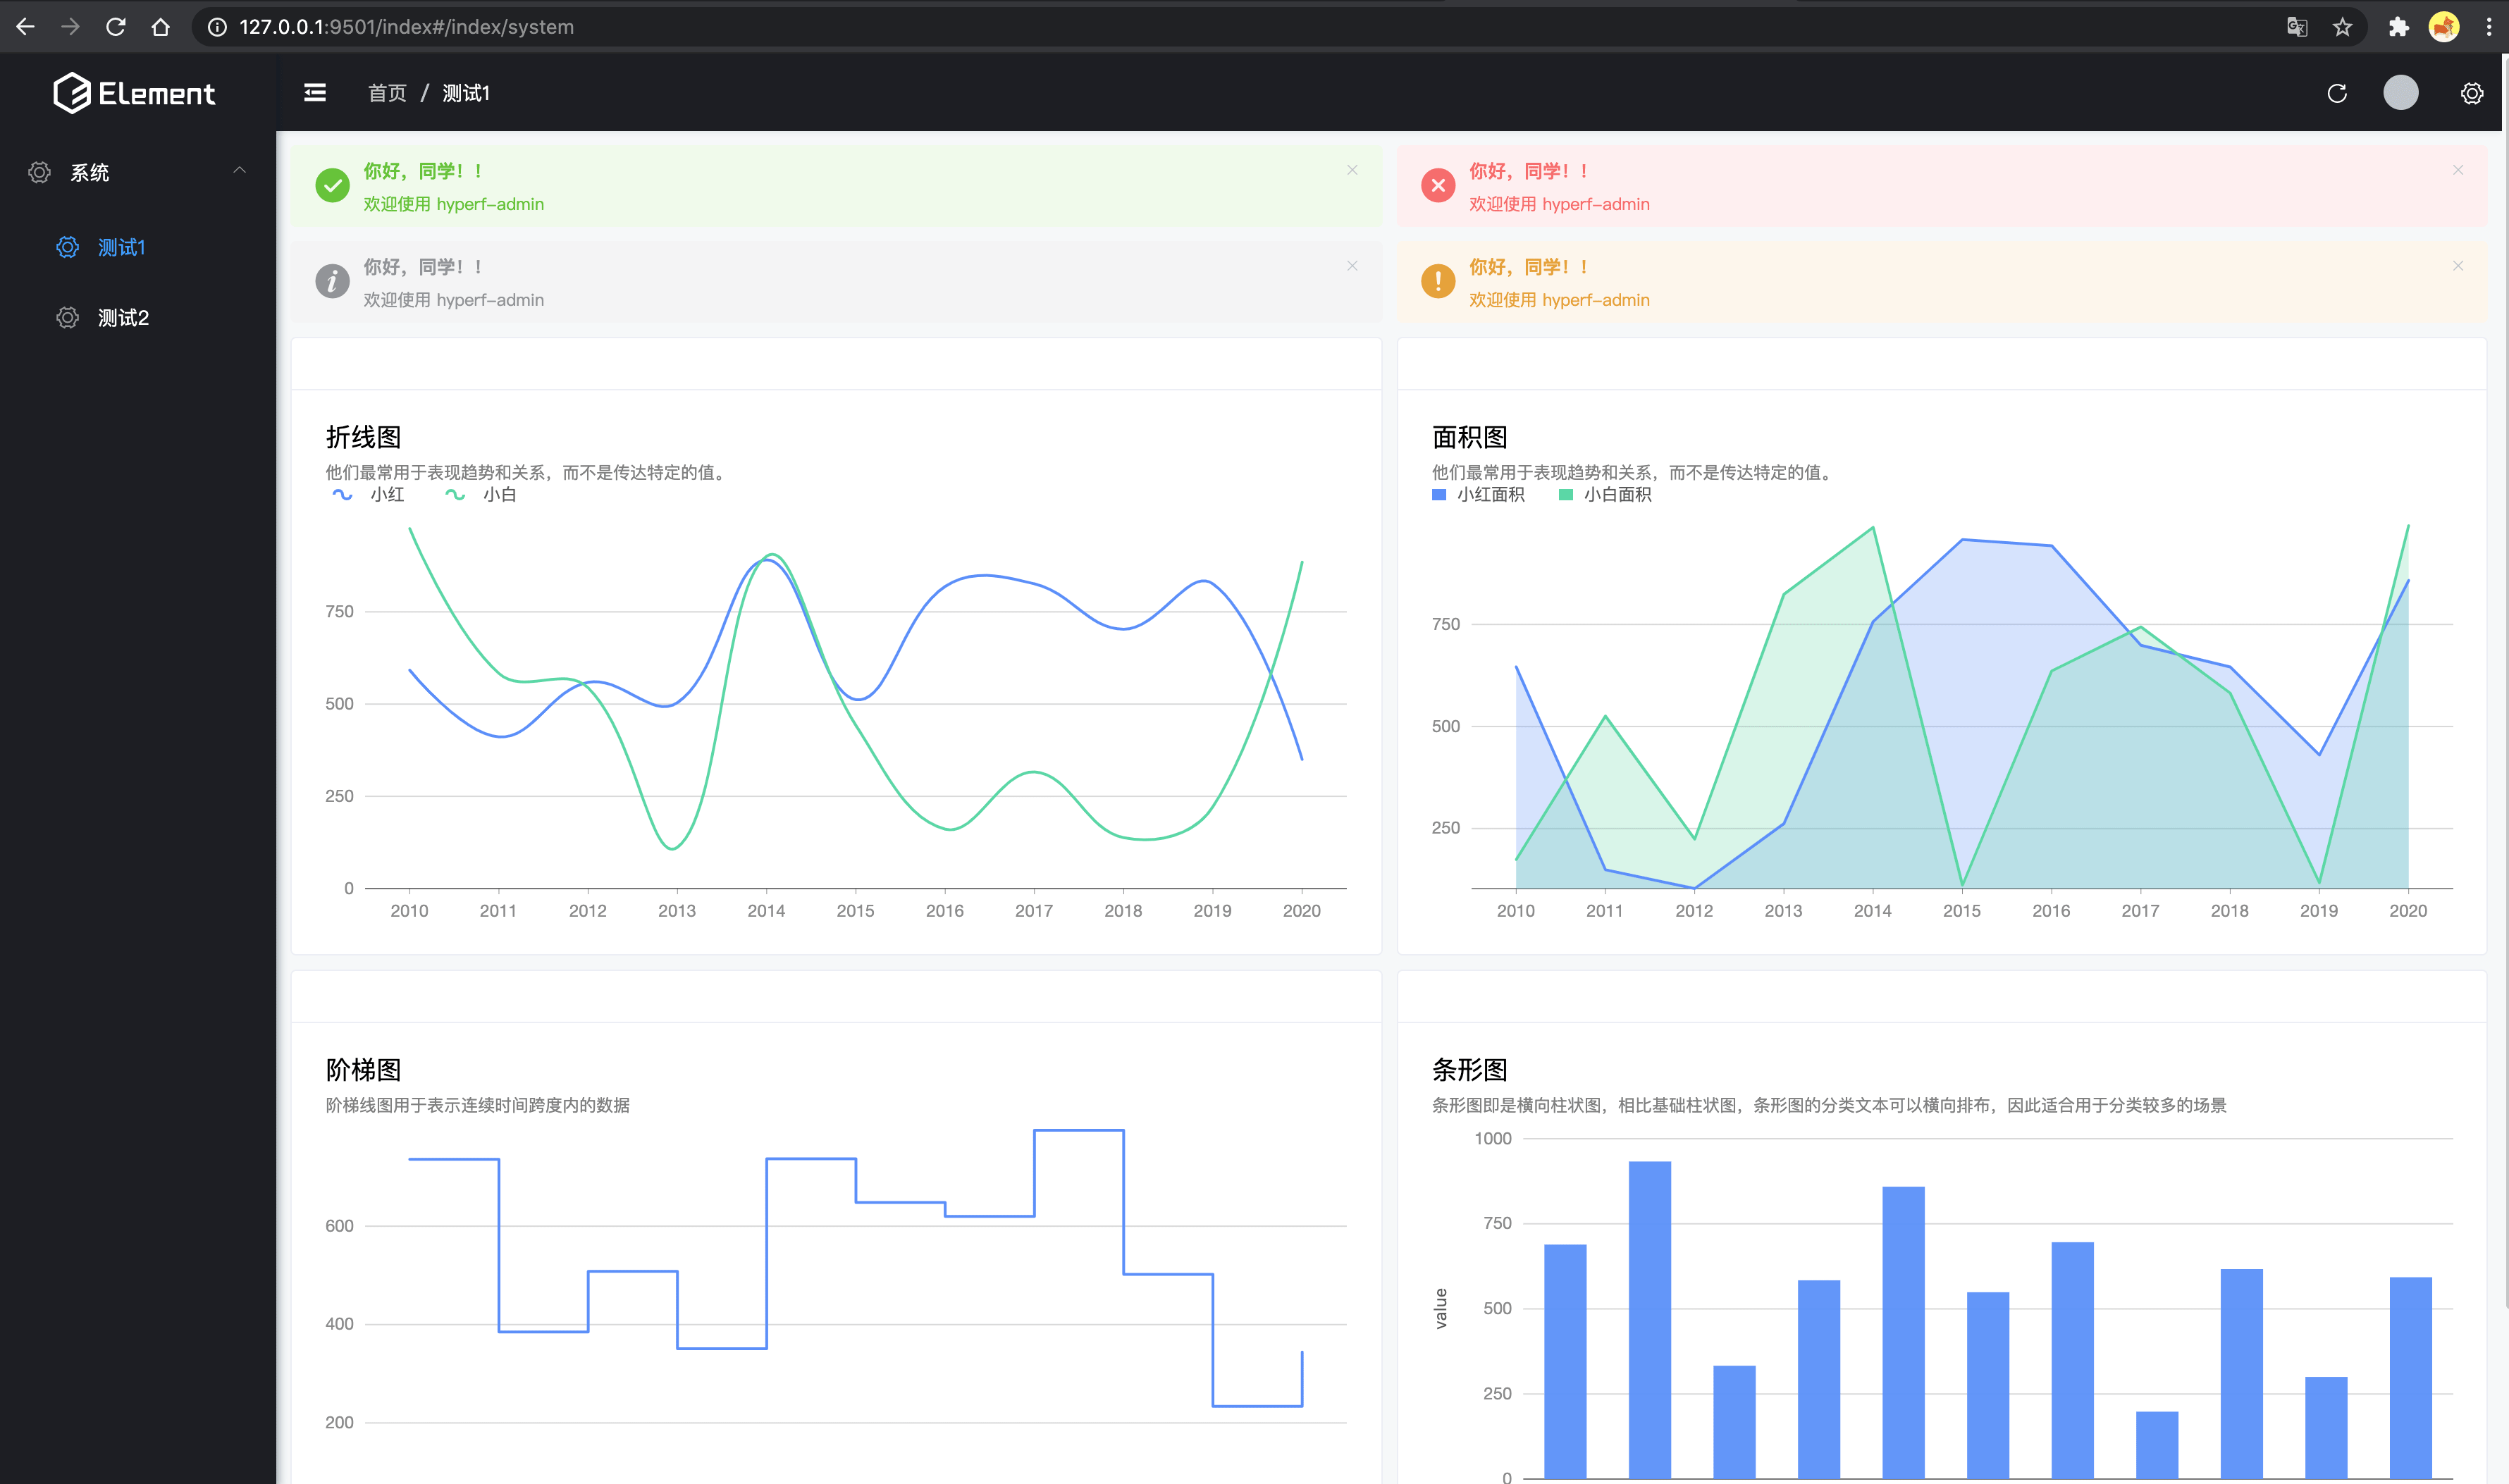Viewport: 2509px width, 1484px height.
Task: Open the settings gear in header
Action: point(2471,93)
